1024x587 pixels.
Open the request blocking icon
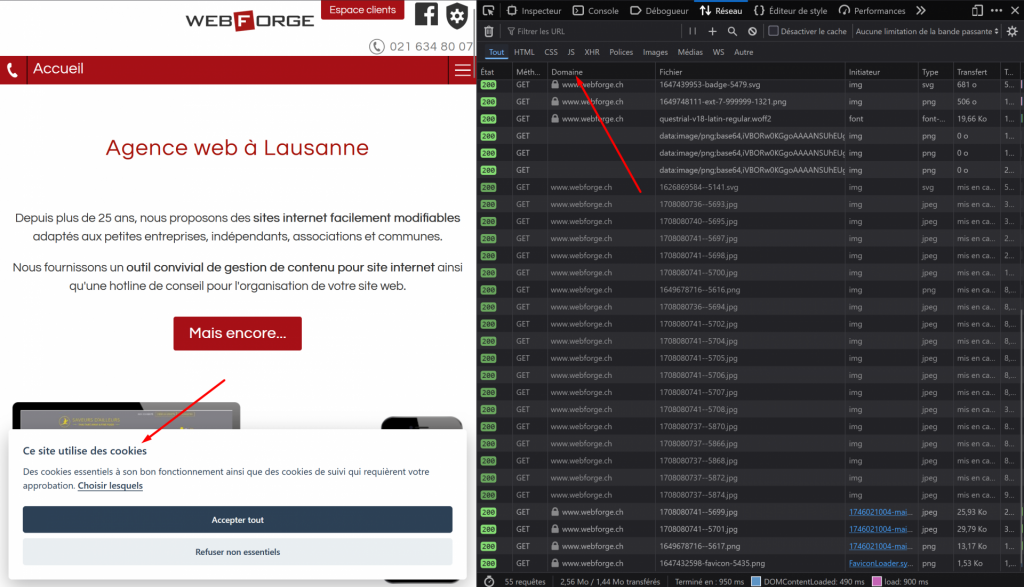[x=752, y=32]
